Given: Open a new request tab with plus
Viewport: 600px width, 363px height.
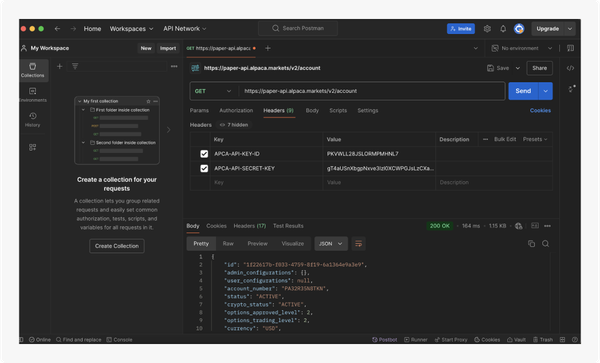Looking at the screenshot, I should pos(268,48).
